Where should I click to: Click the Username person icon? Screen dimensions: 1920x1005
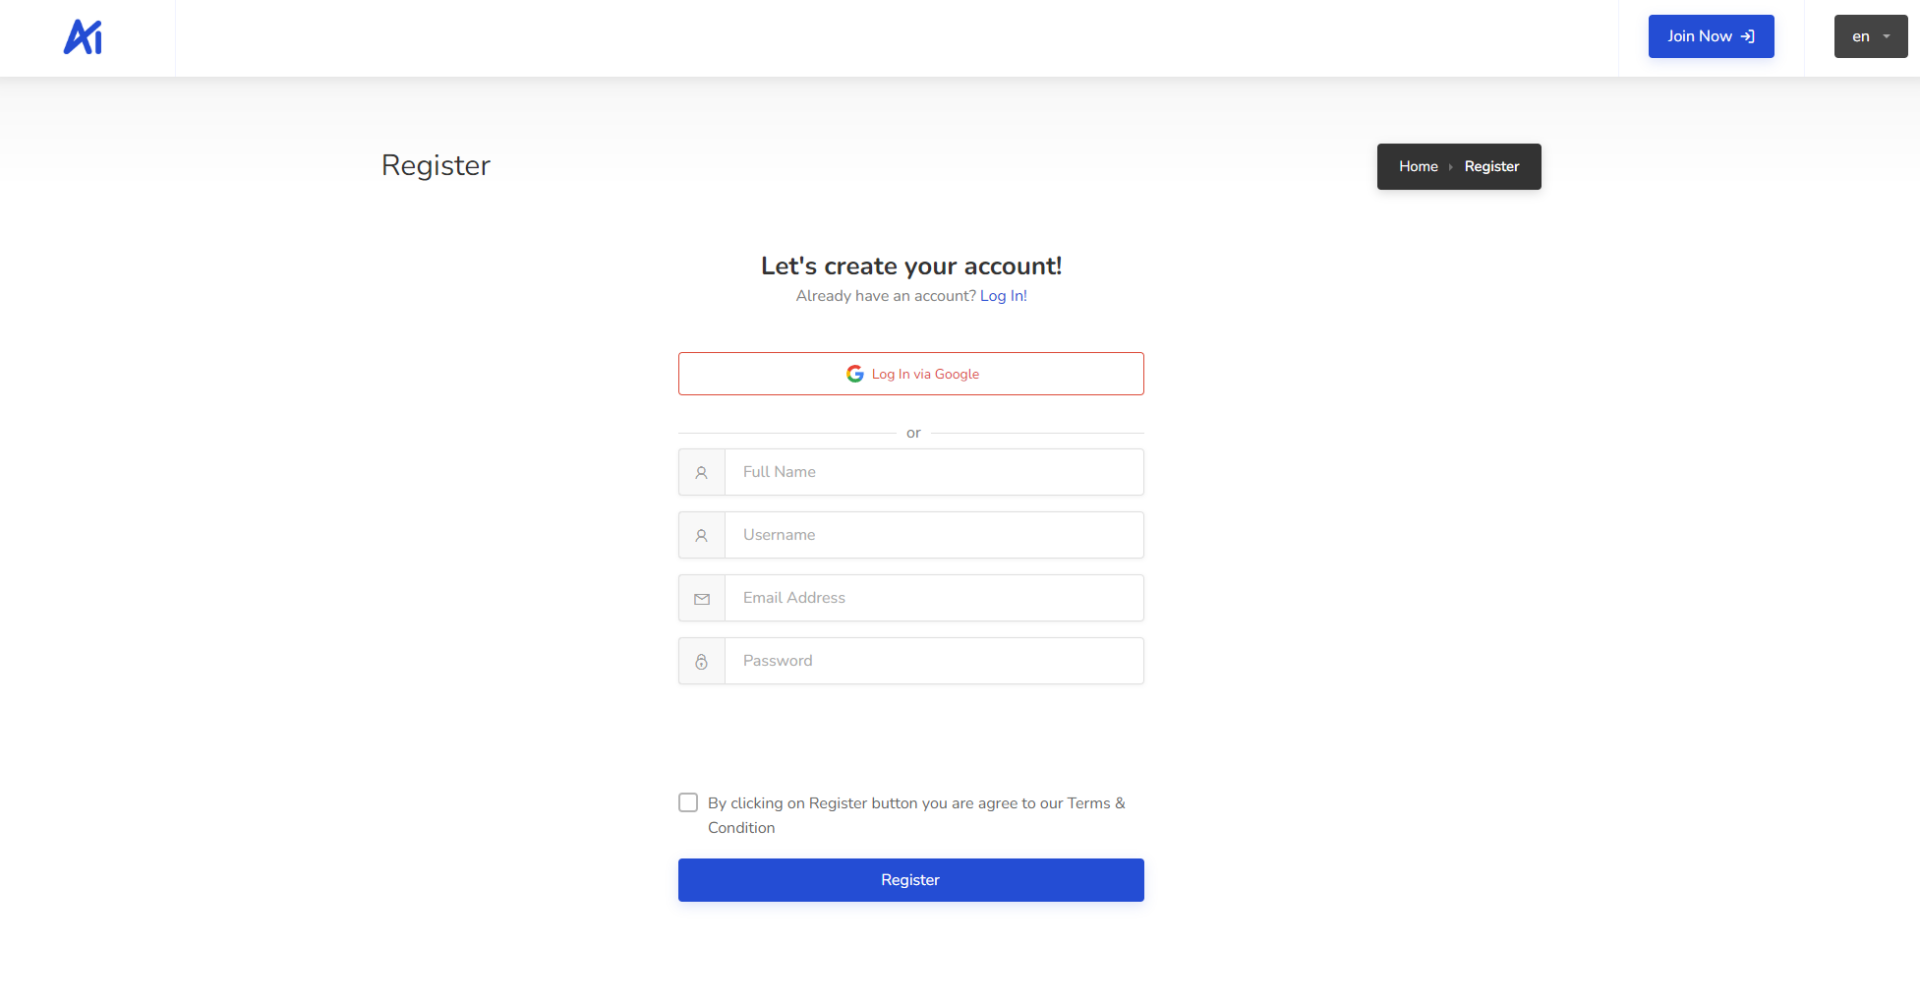tap(702, 536)
